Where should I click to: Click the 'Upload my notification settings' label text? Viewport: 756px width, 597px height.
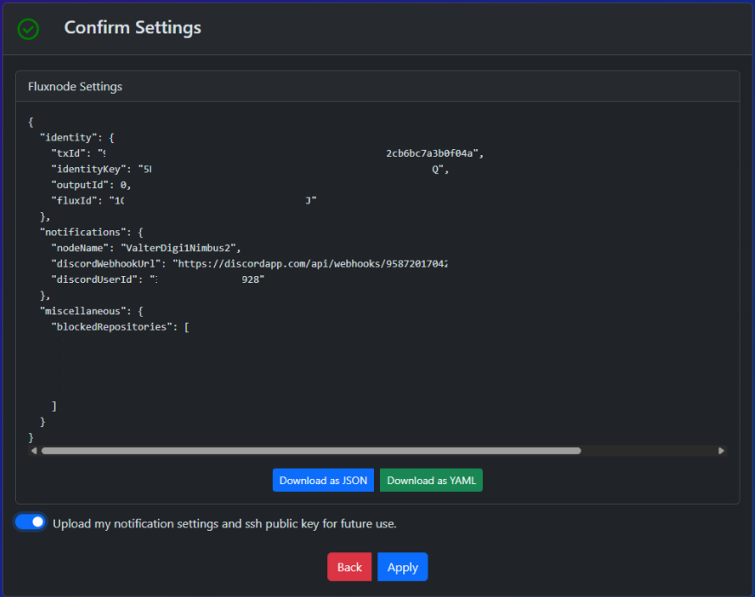231,523
